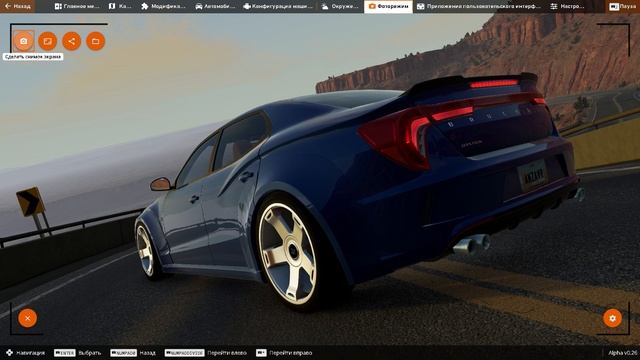The image size is (640, 360).
Task: Click the NUMPAD0 Назад hint
Action: coord(133,353)
